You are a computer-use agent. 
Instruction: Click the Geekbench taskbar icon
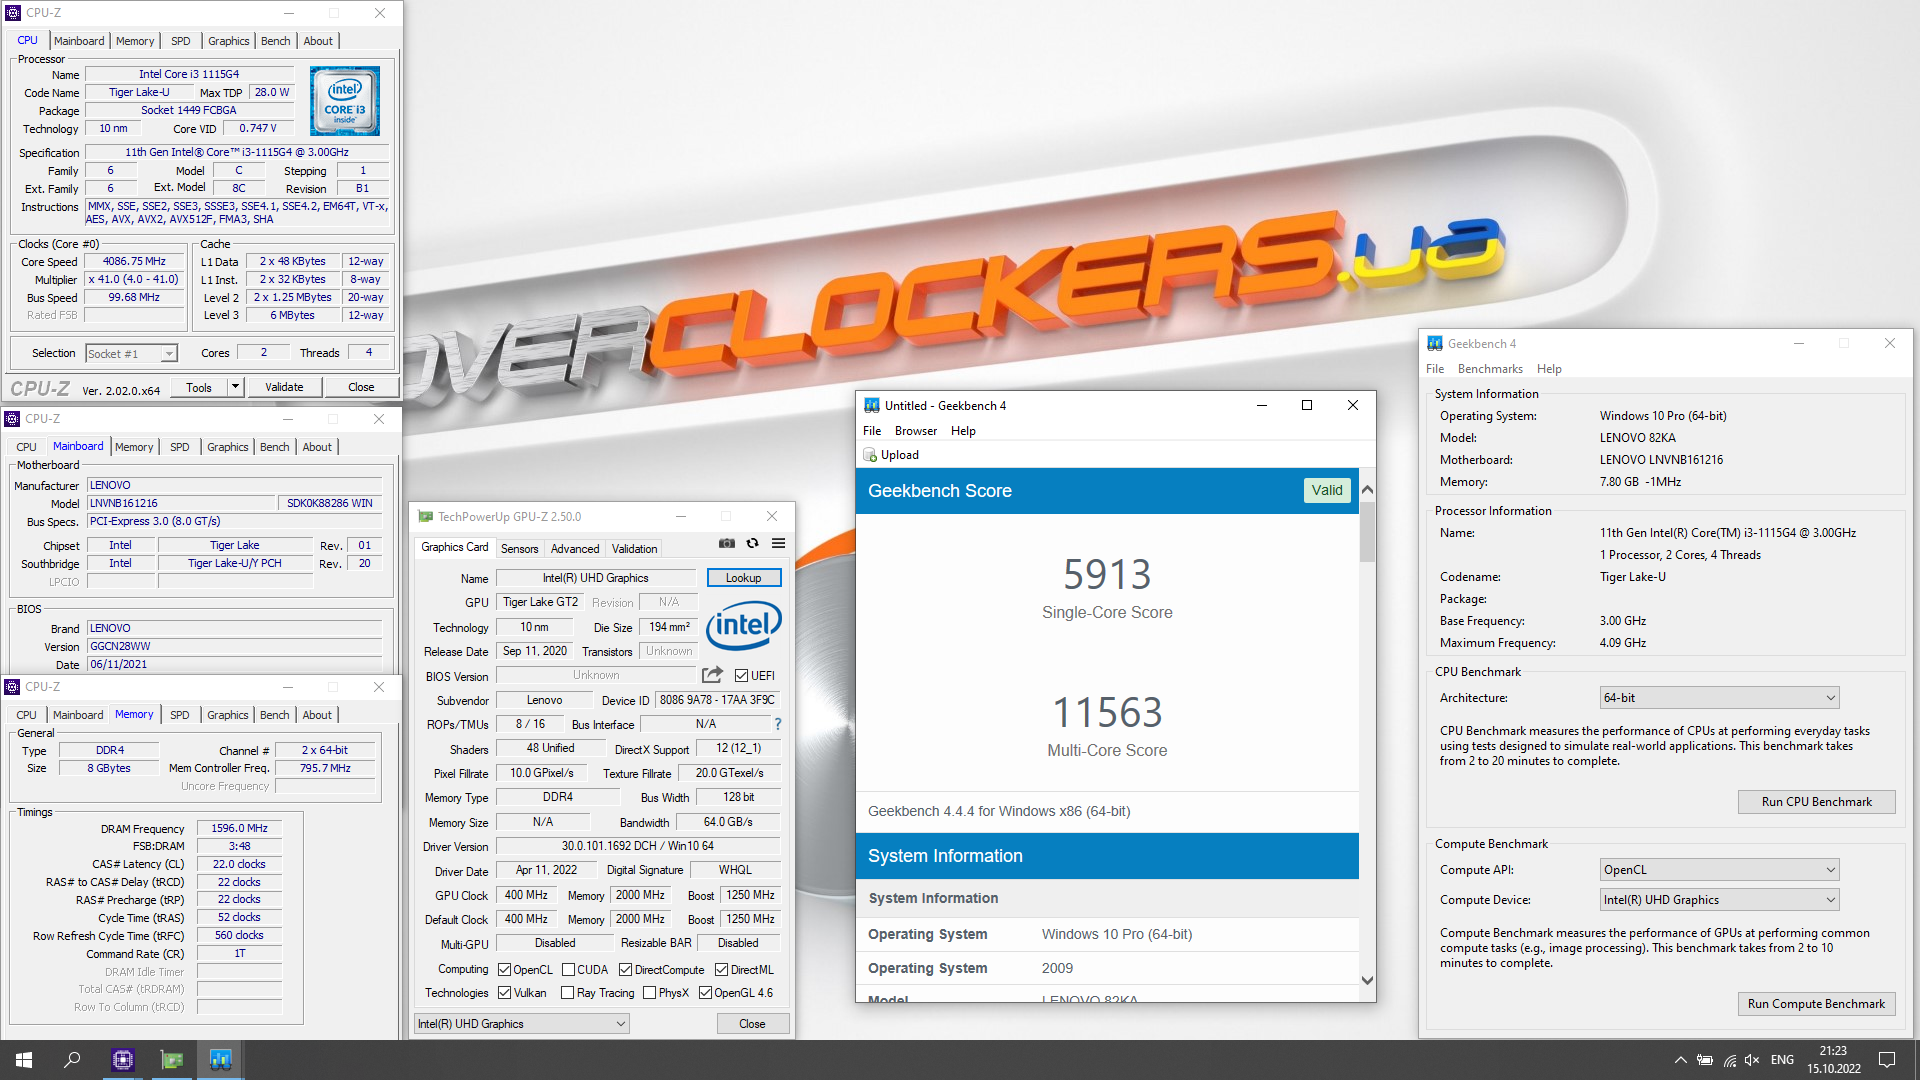[x=221, y=1060]
